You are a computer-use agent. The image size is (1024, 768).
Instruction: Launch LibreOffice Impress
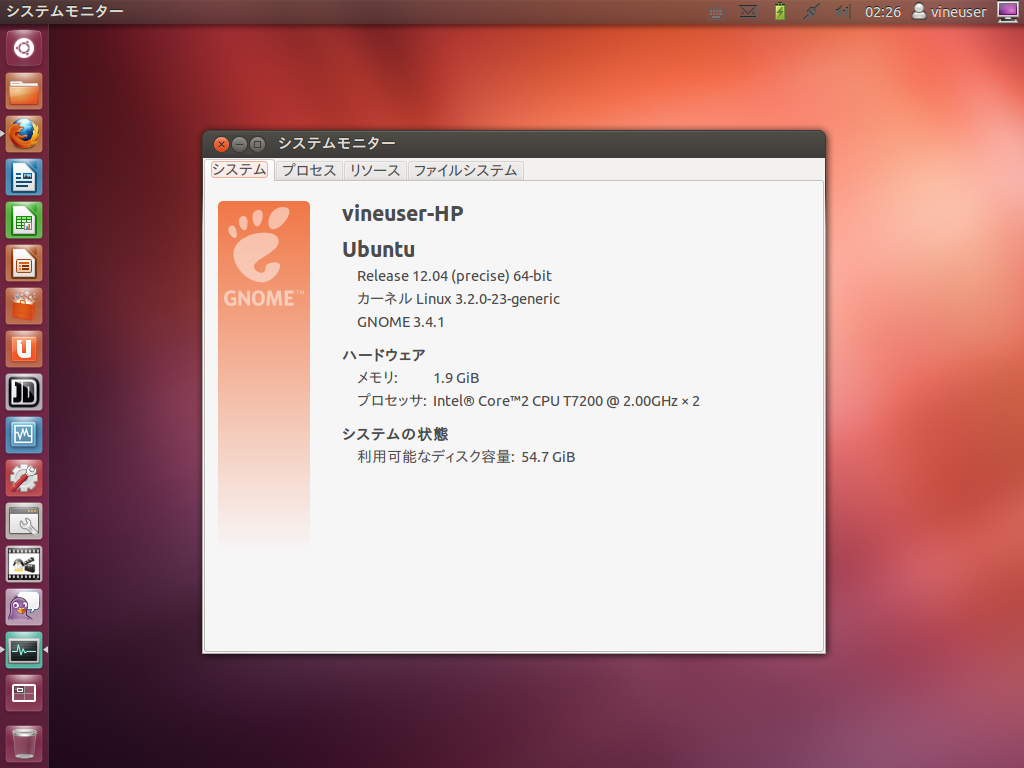coord(24,263)
